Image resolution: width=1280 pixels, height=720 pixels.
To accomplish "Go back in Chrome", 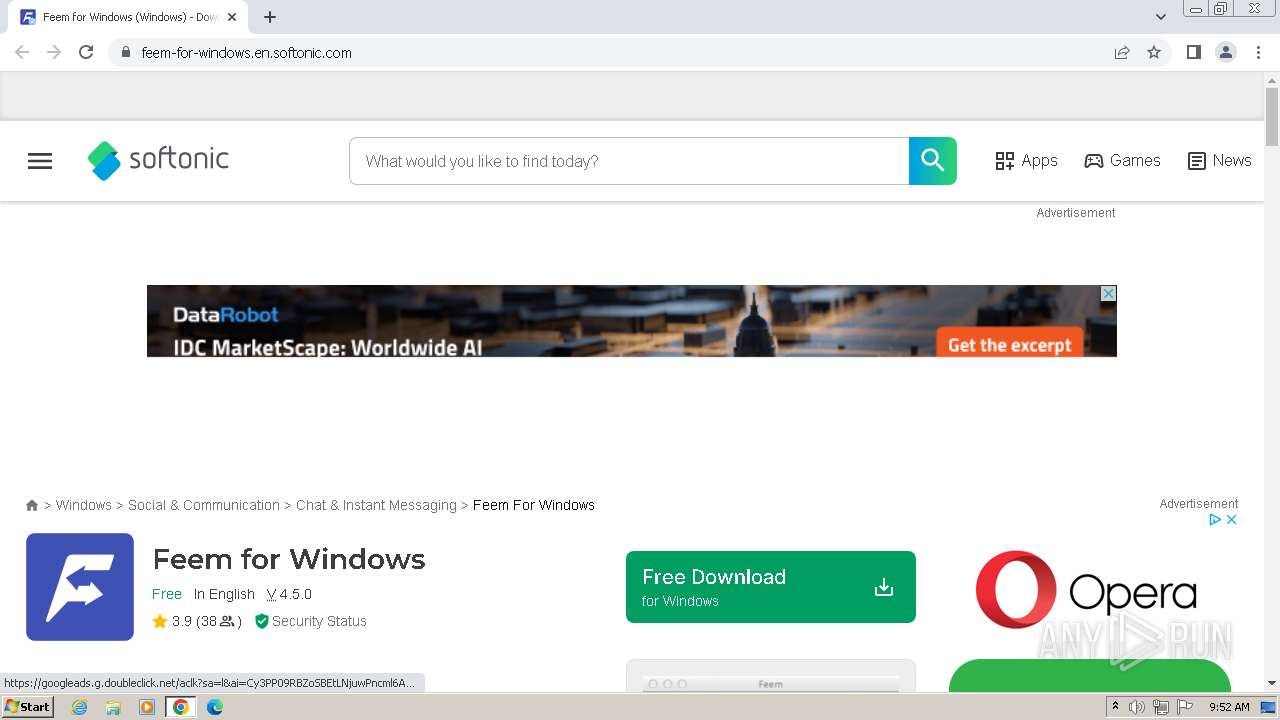I will coord(22,52).
